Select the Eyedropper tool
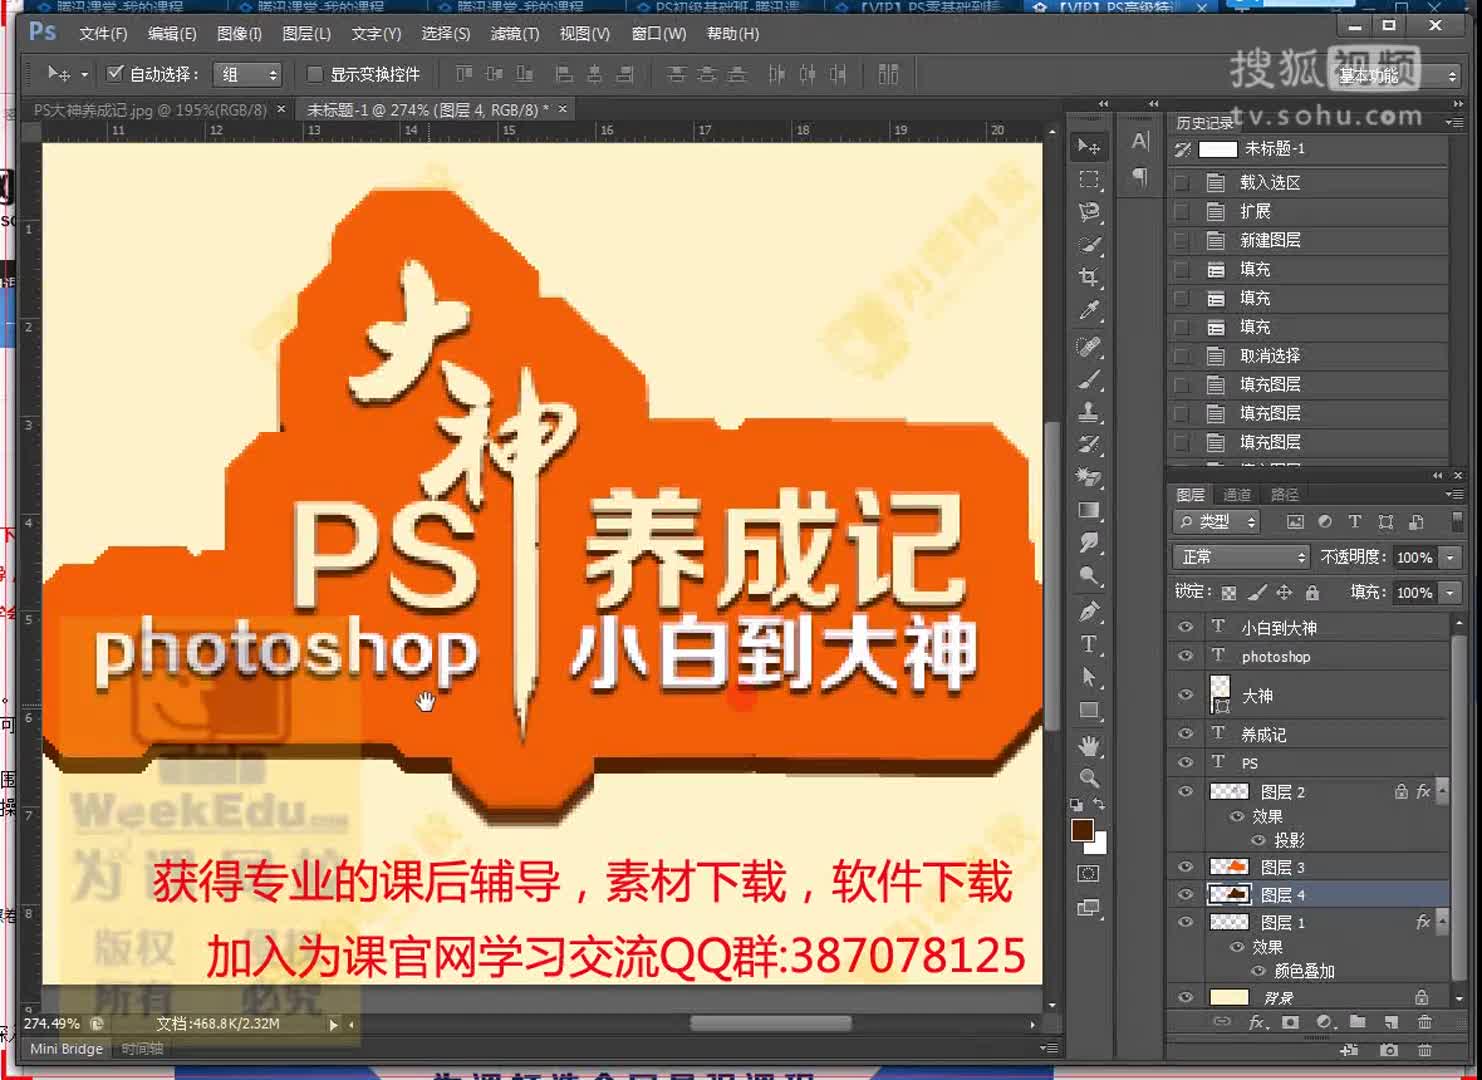Image resolution: width=1482 pixels, height=1080 pixels. click(x=1089, y=311)
